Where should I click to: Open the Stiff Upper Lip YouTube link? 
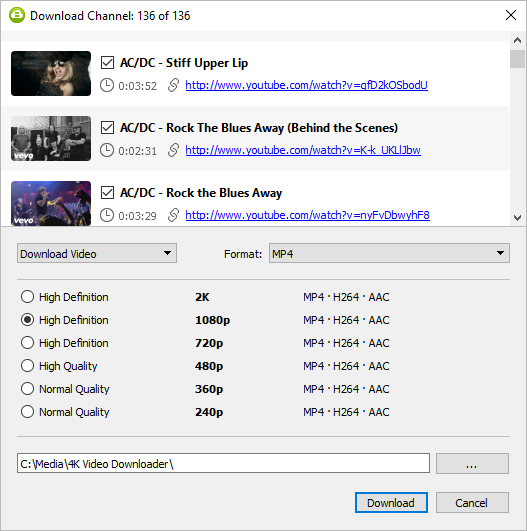coord(306,85)
